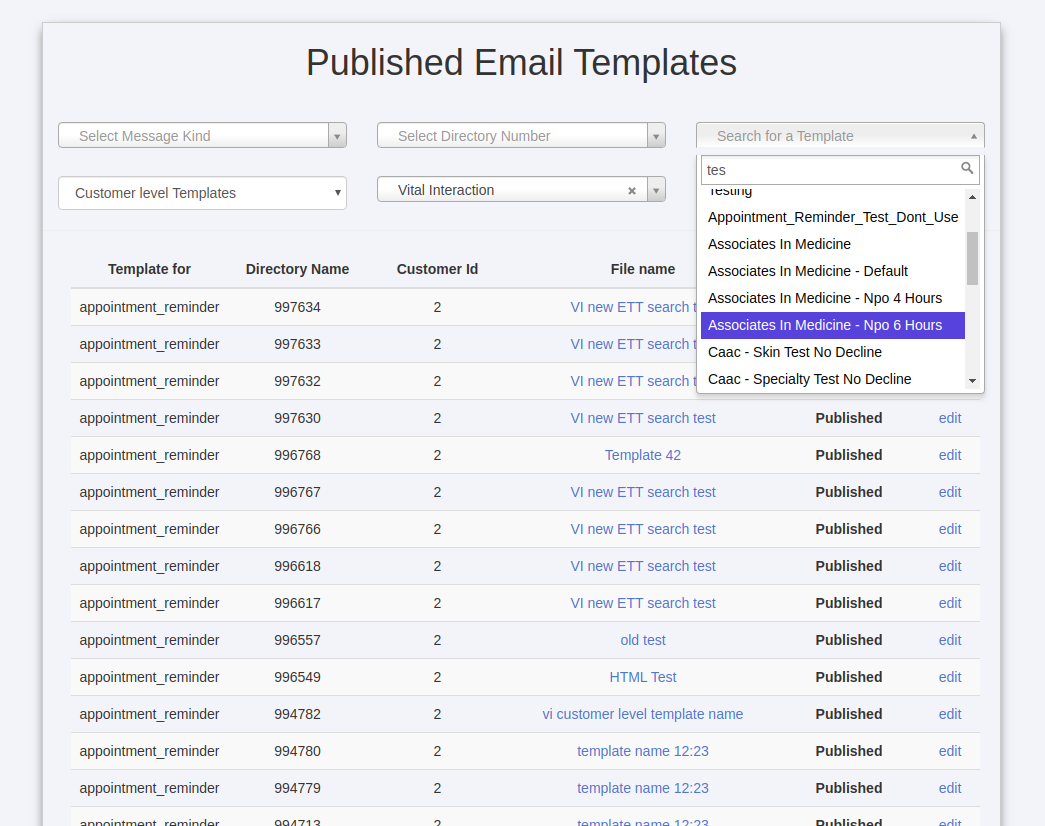Open VI new ETT search test for 996766

point(642,529)
